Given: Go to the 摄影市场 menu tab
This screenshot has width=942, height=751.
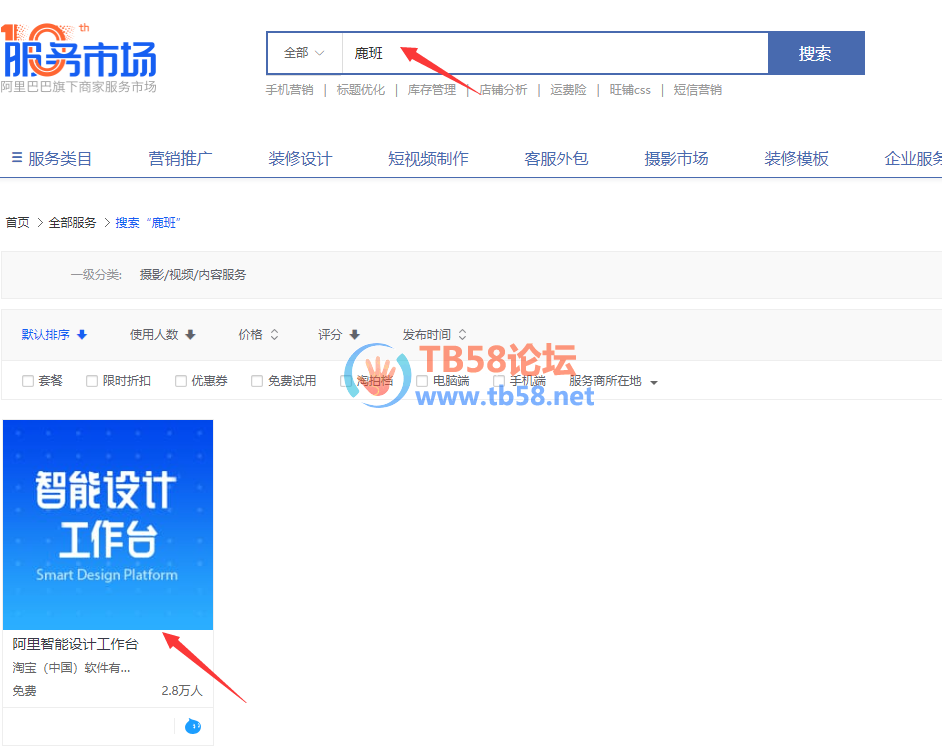Looking at the screenshot, I should click(x=676, y=158).
